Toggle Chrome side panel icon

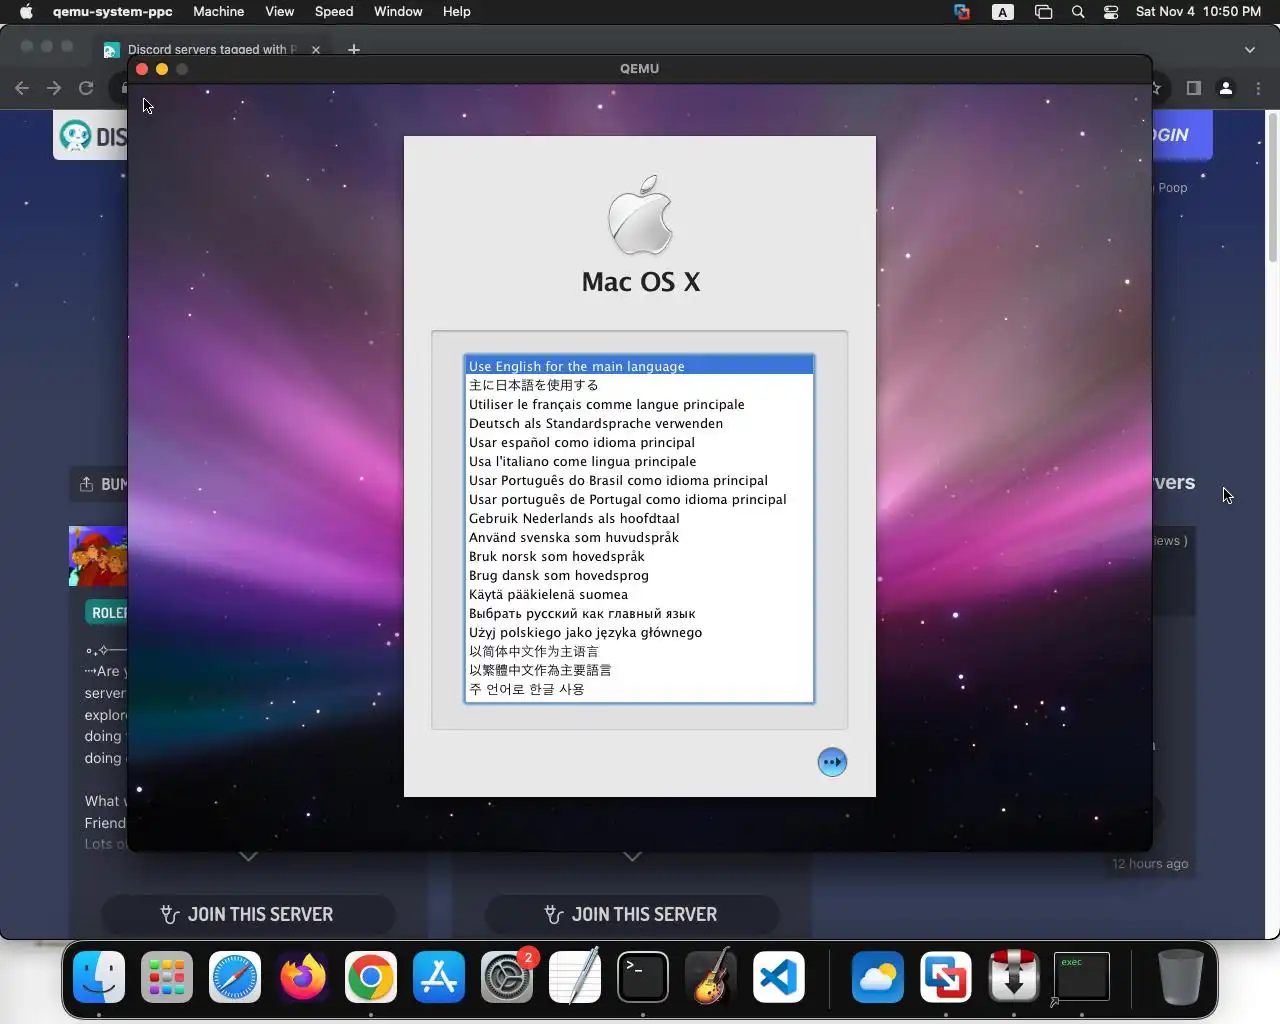[x=1193, y=88]
